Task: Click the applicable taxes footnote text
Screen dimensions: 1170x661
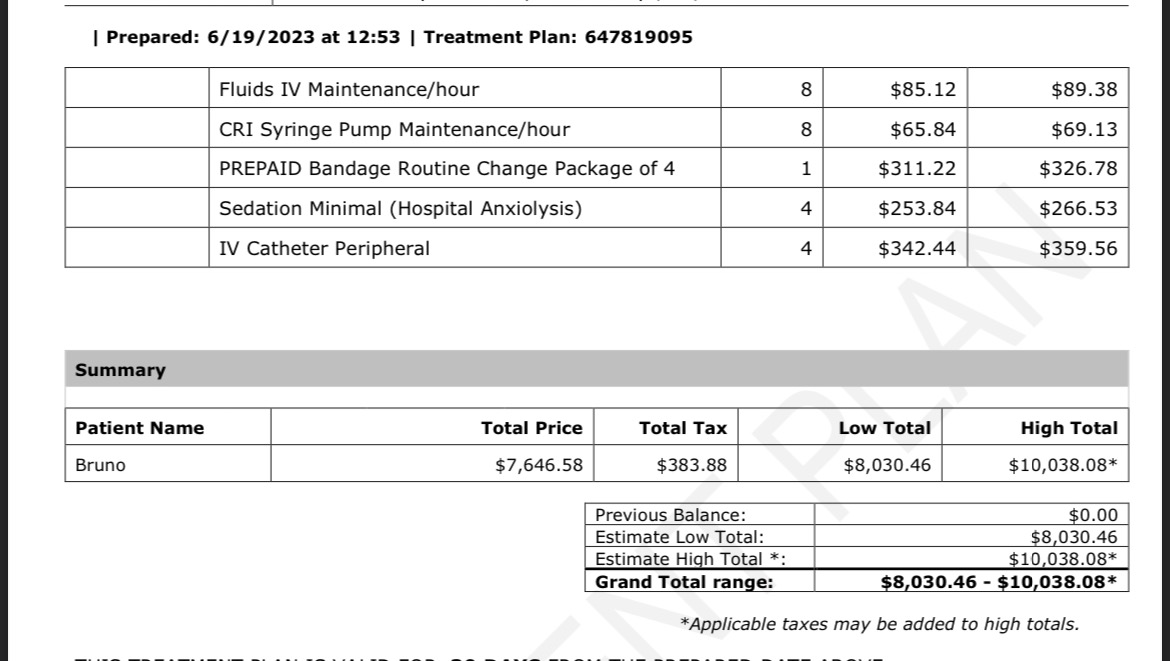Action: (879, 625)
